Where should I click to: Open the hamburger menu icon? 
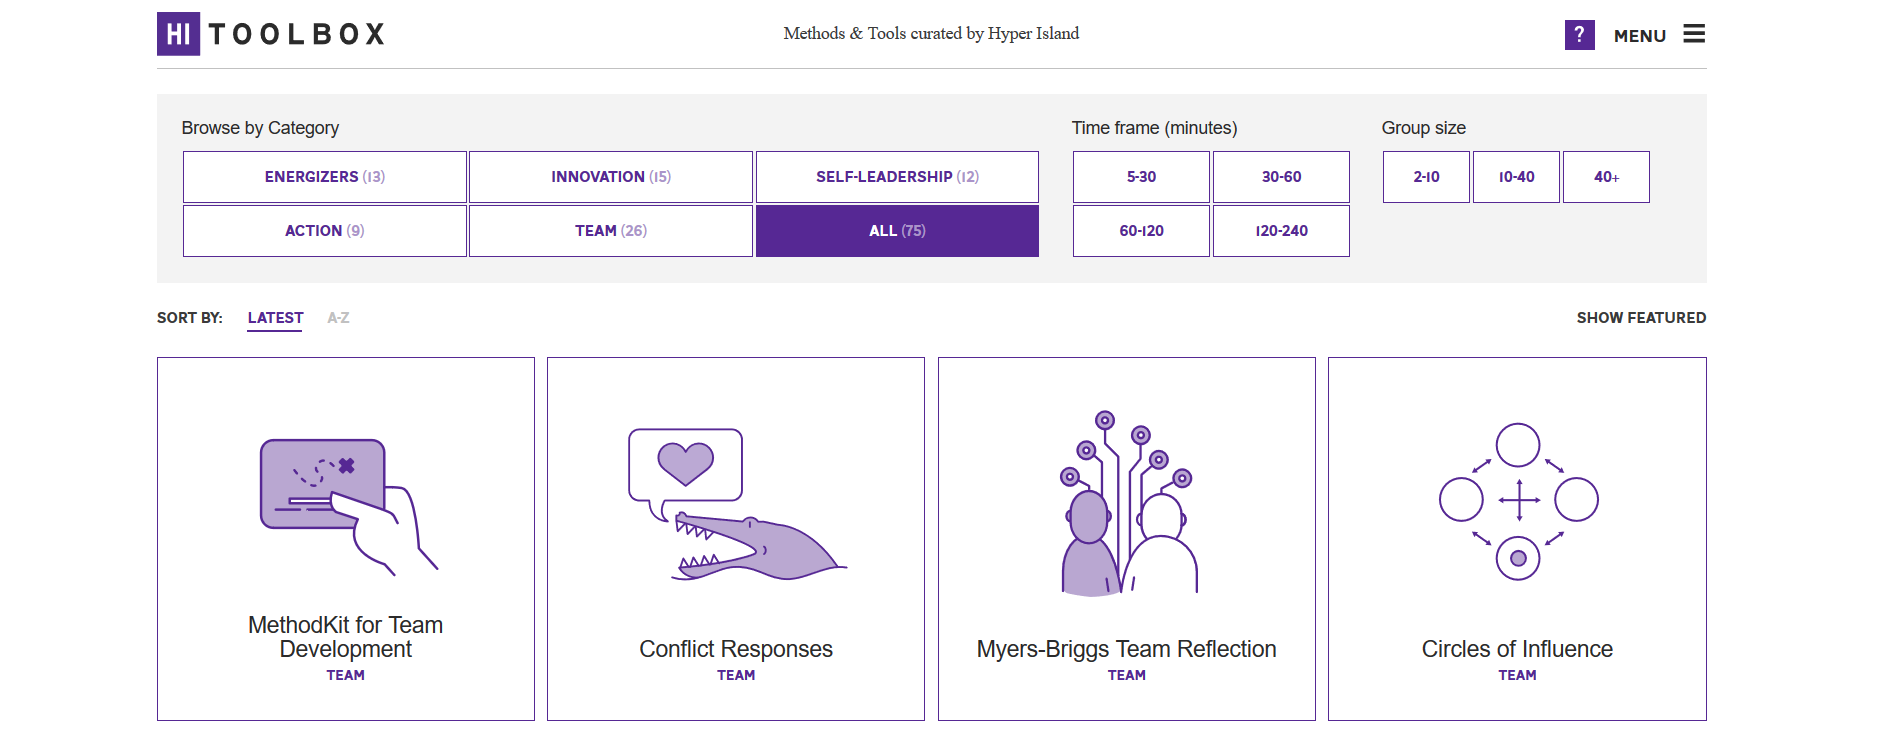point(1694,34)
